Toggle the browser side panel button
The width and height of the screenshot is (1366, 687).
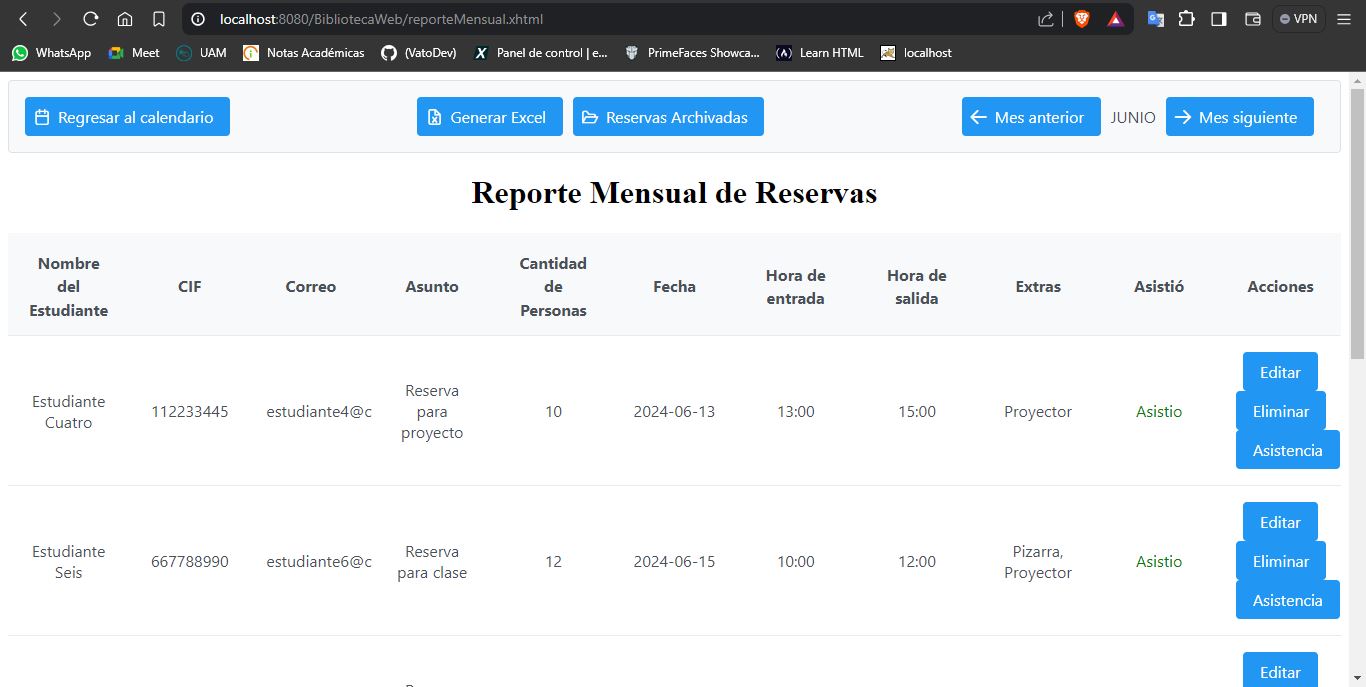coord(1217,18)
